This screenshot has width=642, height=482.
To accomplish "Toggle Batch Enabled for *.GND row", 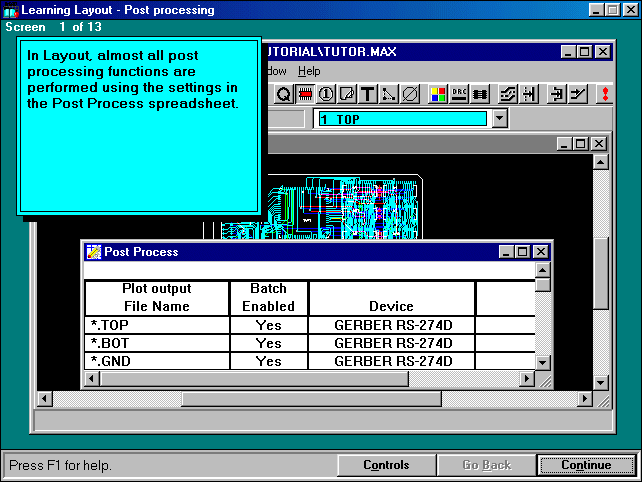I will pyautogui.click(x=268, y=361).
